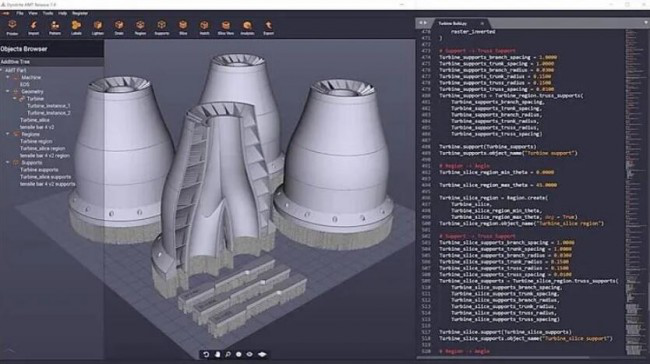Click the Slice tool icon
Image resolution: width=650 pixels, height=364 pixels.
pos(183,27)
